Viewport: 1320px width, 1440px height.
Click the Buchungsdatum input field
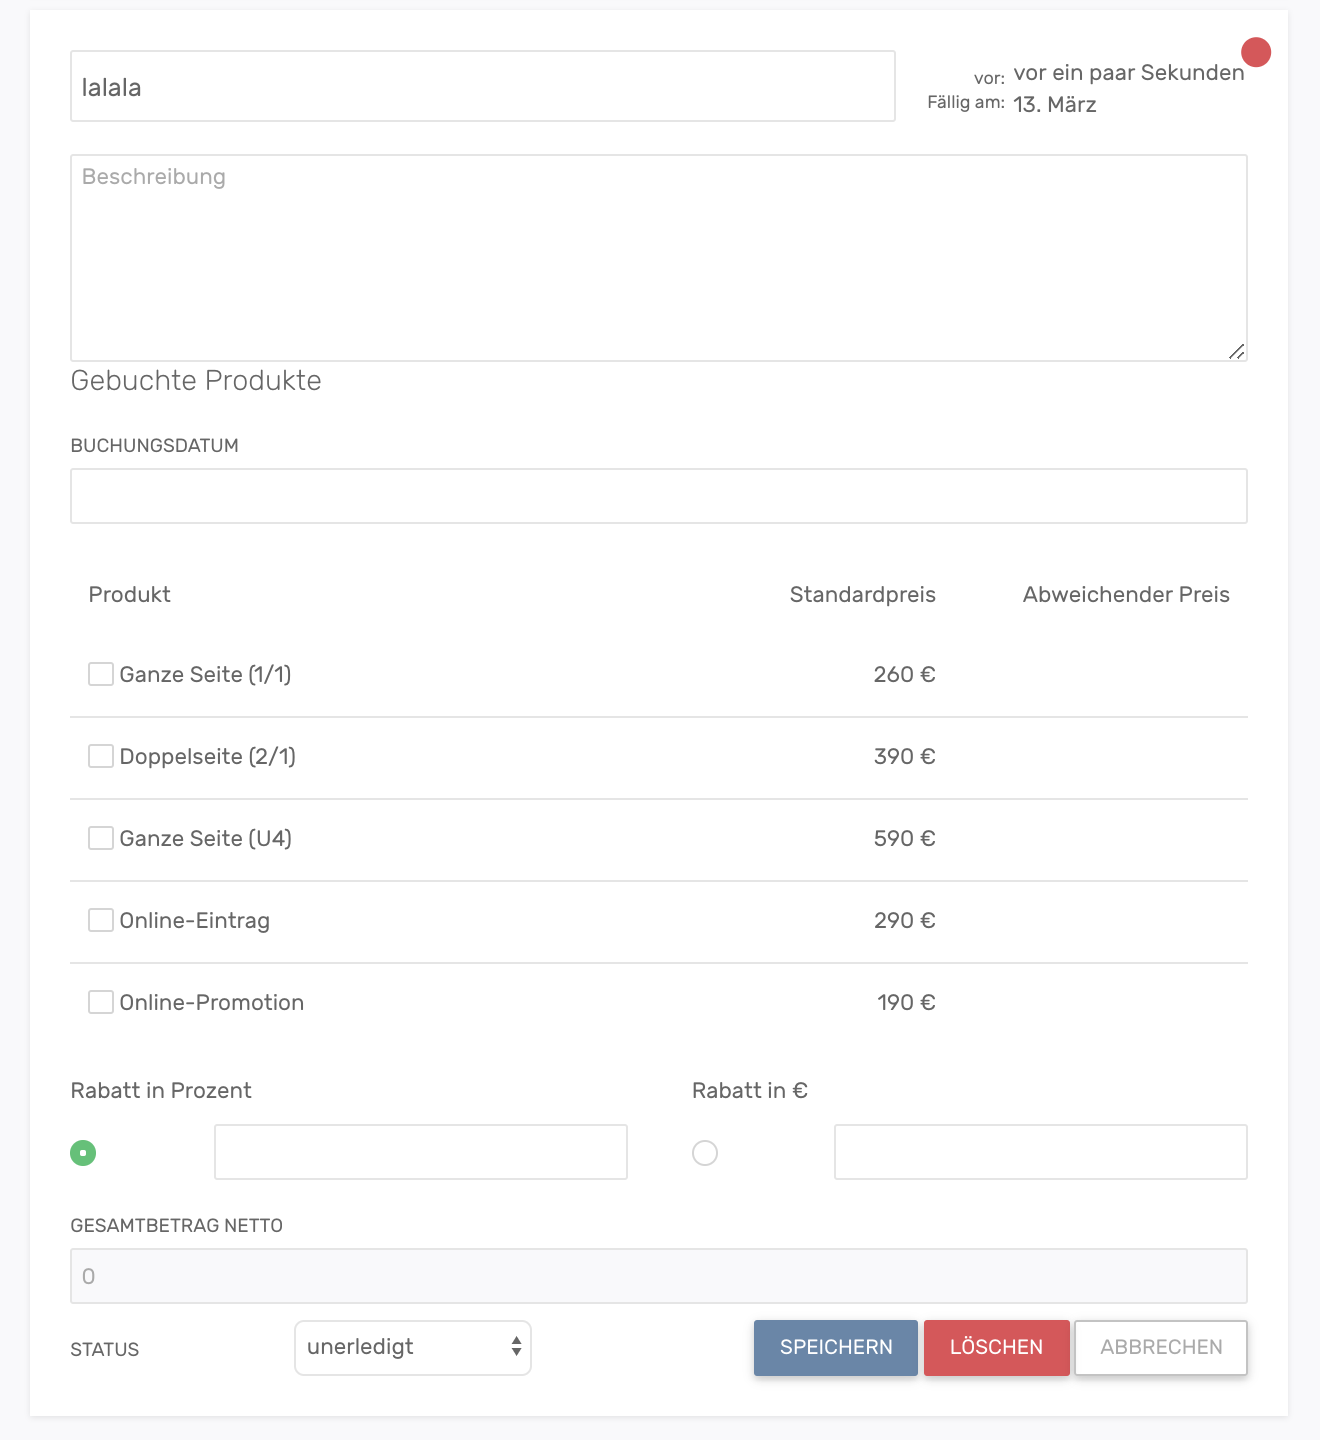[x=658, y=496]
